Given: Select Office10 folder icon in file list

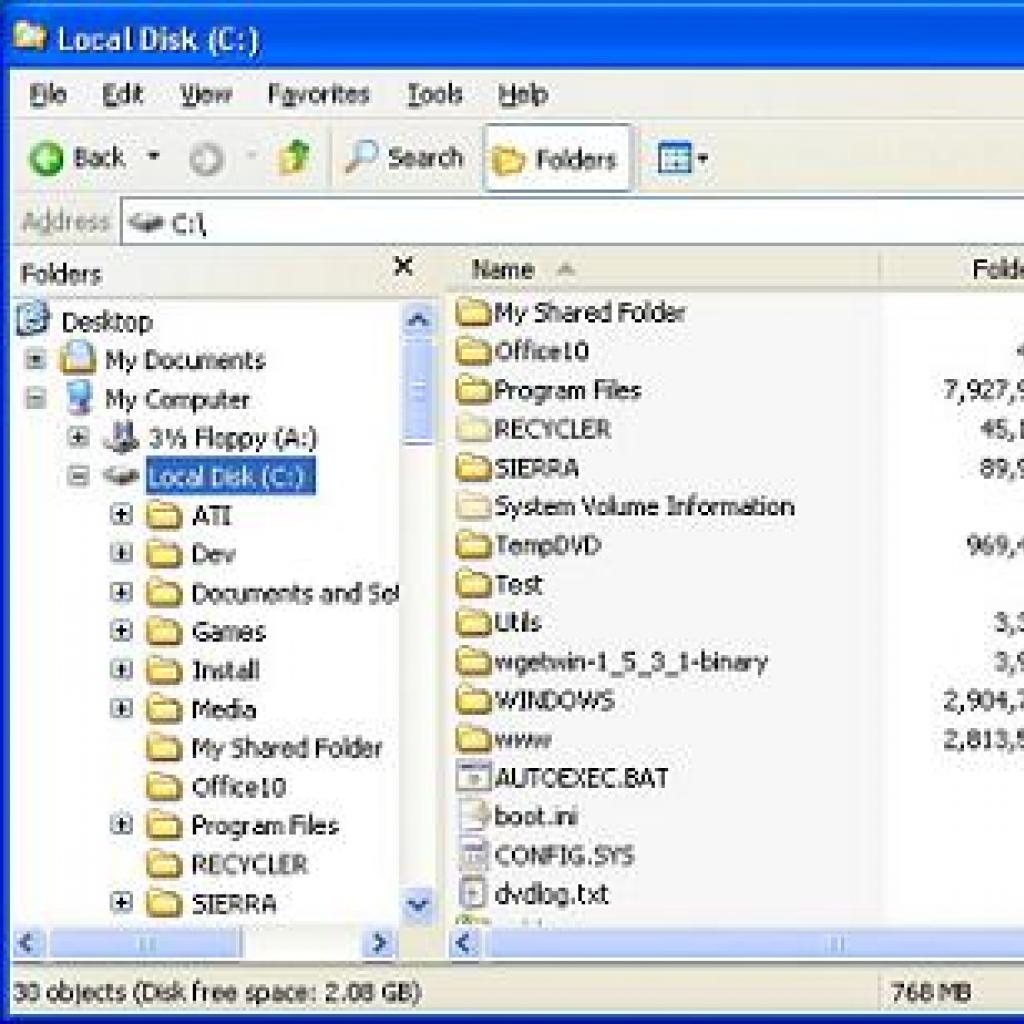Looking at the screenshot, I should click(473, 351).
